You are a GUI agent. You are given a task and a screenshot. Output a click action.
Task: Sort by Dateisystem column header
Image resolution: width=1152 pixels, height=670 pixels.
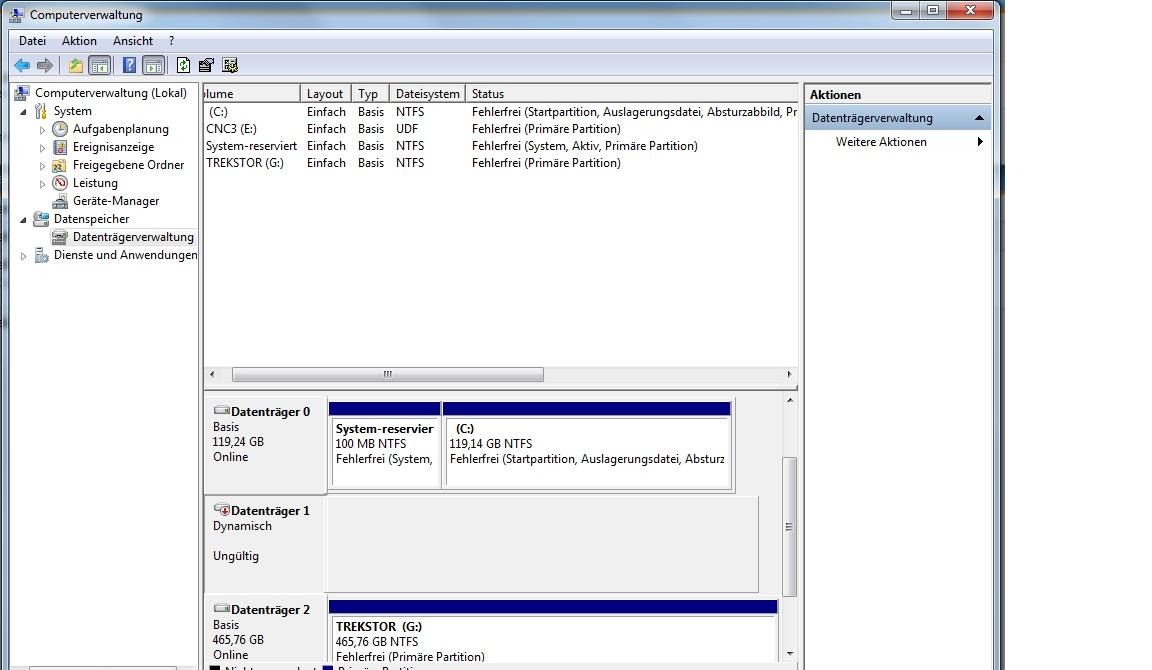[x=427, y=93]
